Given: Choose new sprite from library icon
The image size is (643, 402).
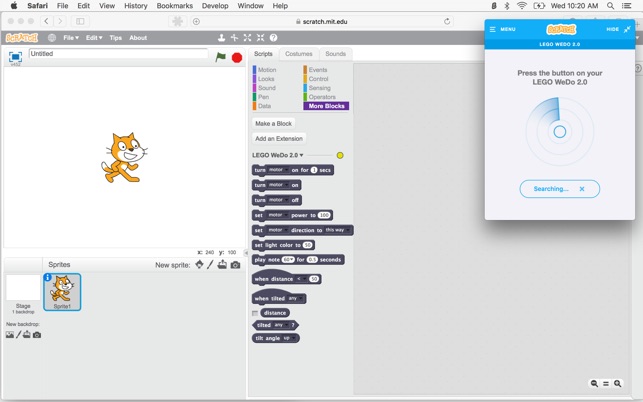Looking at the screenshot, I should 199,265.
